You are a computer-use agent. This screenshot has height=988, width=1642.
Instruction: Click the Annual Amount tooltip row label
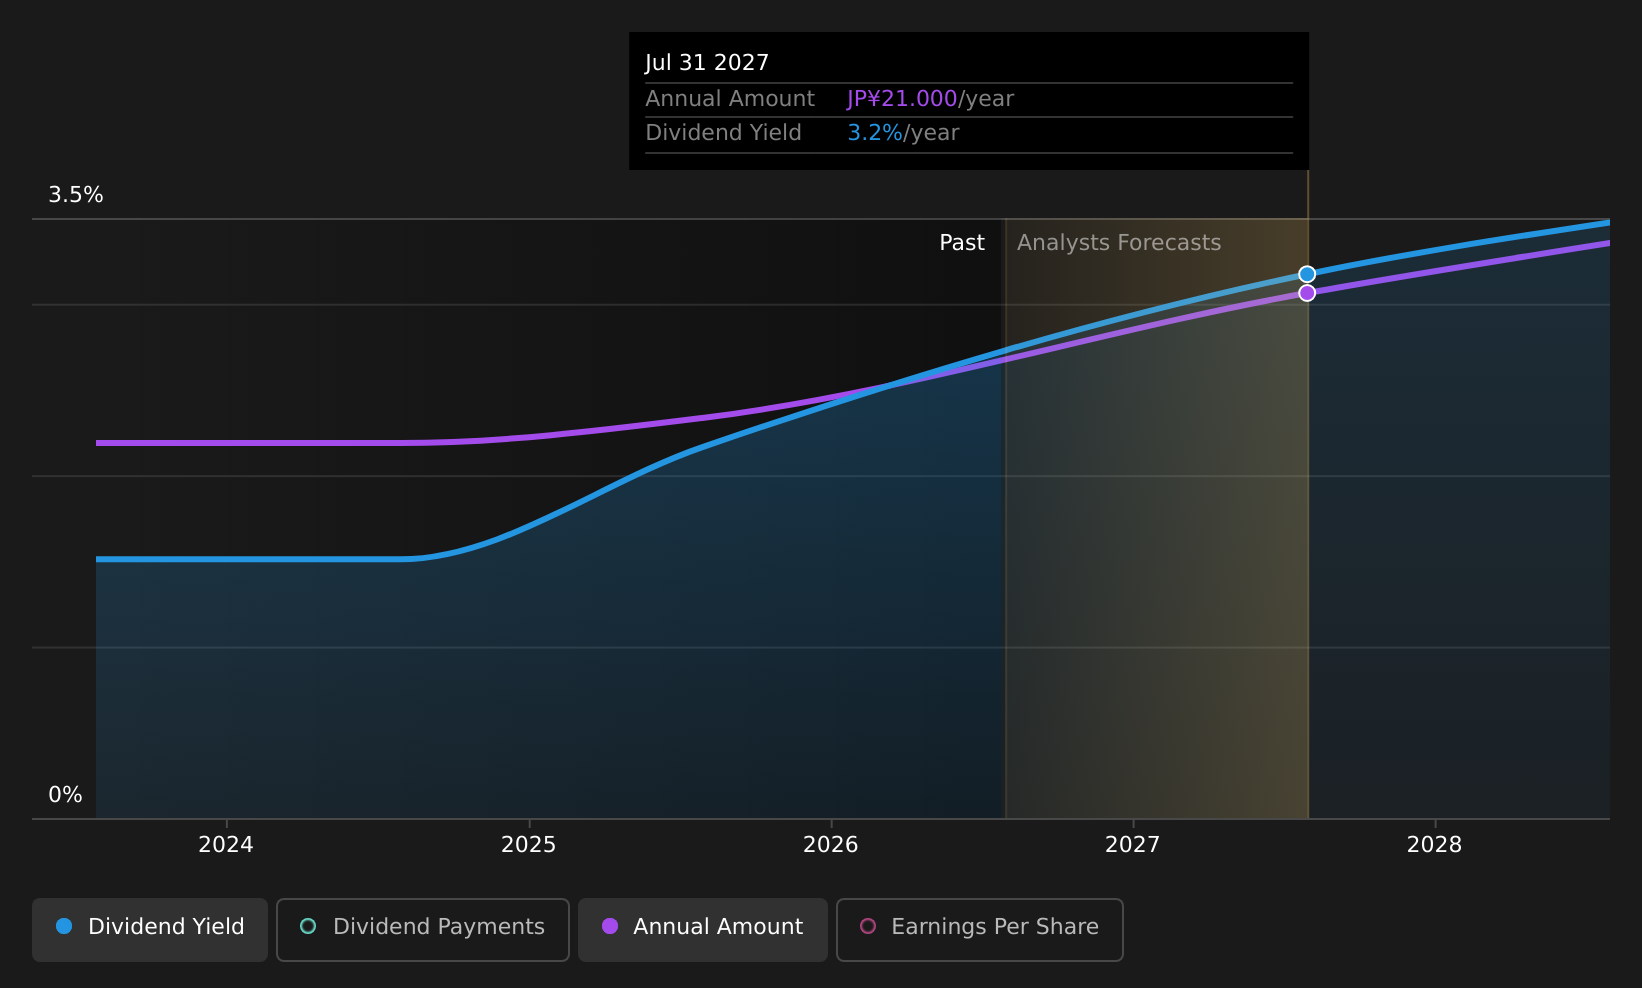point(730,99)
